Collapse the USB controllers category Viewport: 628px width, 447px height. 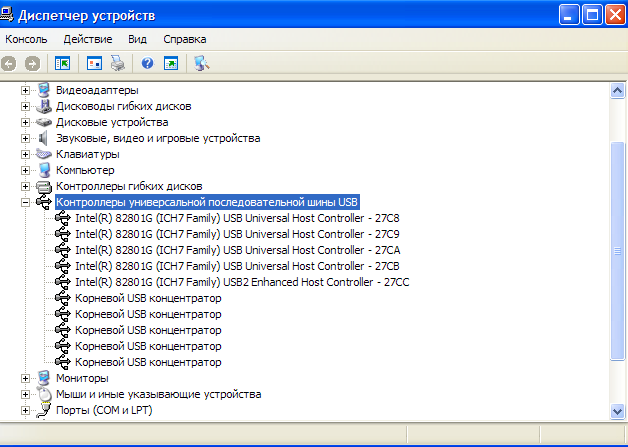tap(26, 202)
